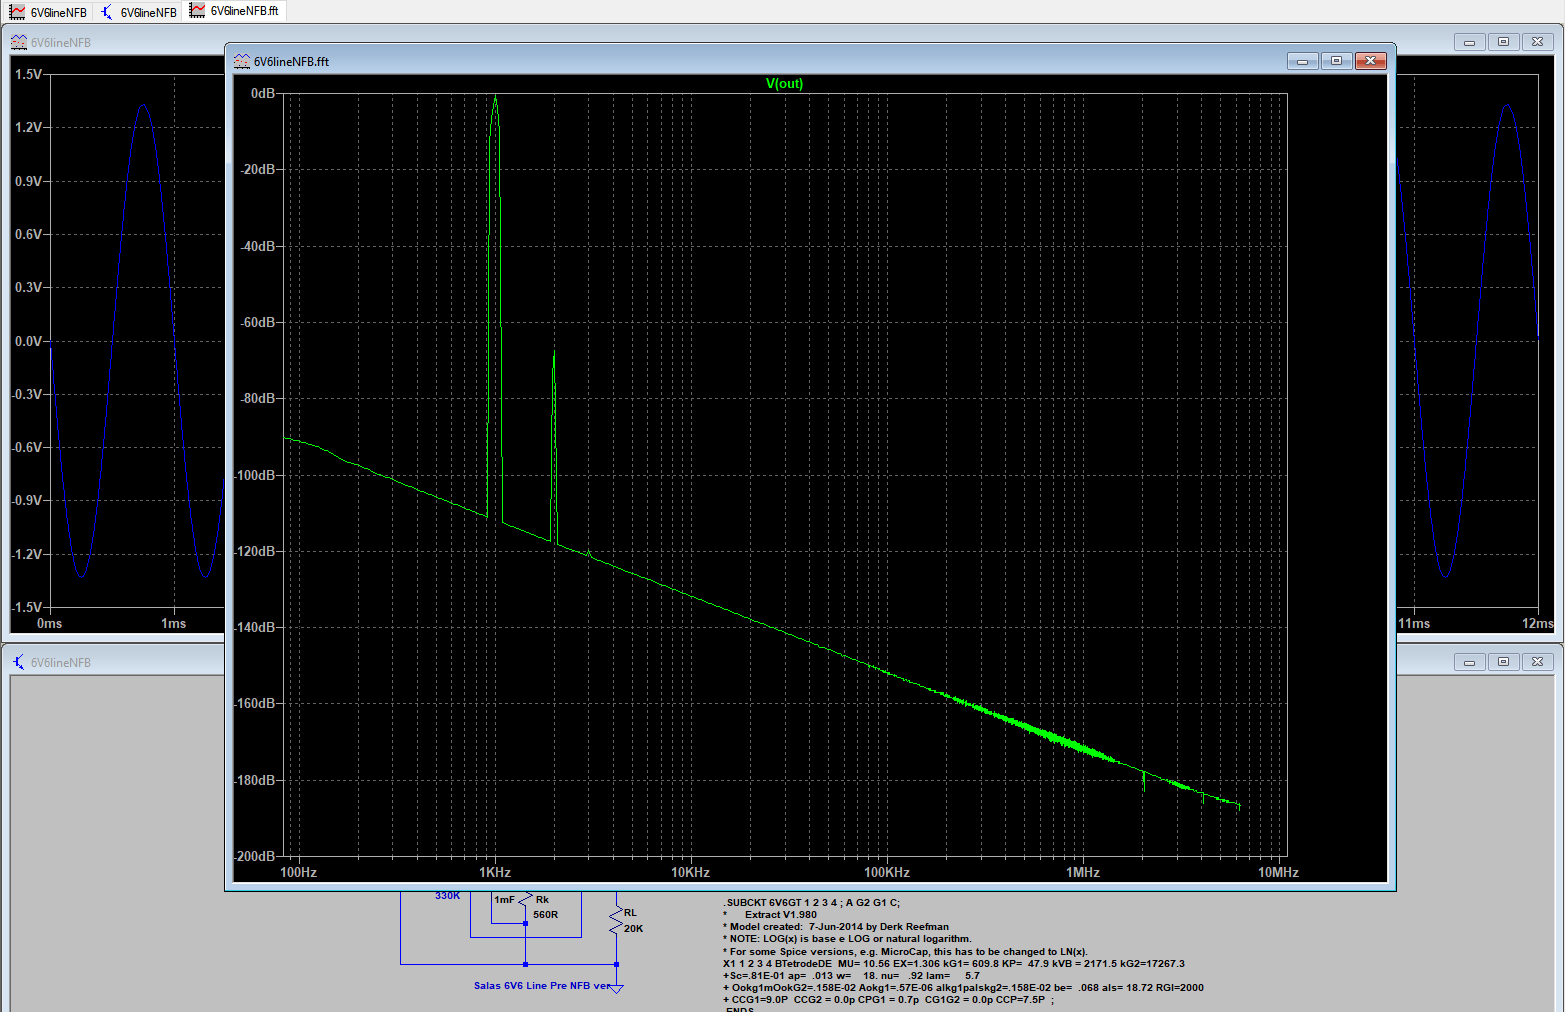Image resolution: width=1565 pixels, height=1012 pixels.
Task: Minimize the background waveform window
Action: [x=1469, y=42]
